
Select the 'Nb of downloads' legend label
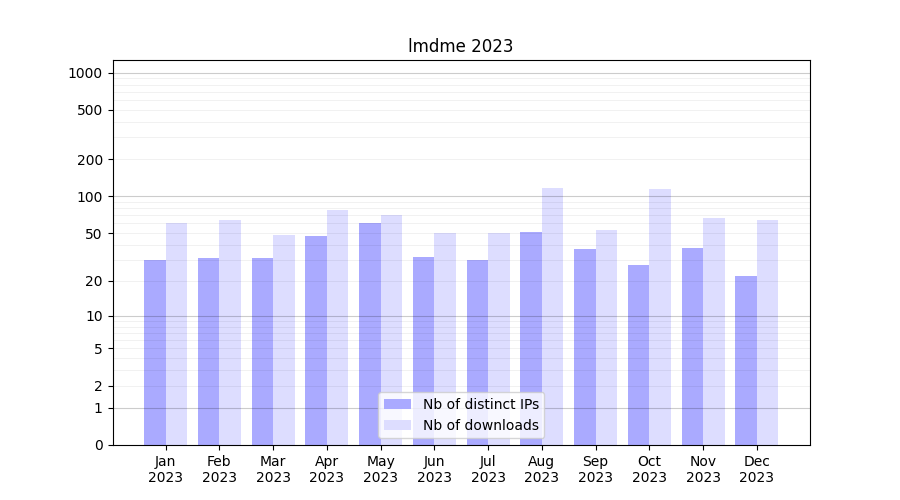[x=480, y=425]
